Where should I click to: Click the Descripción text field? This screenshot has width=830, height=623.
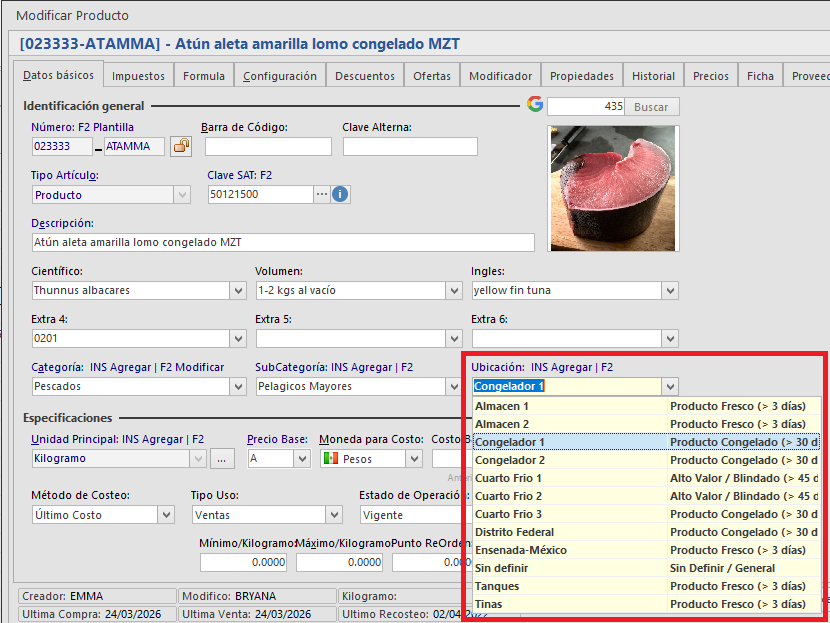tap(283, 242)
